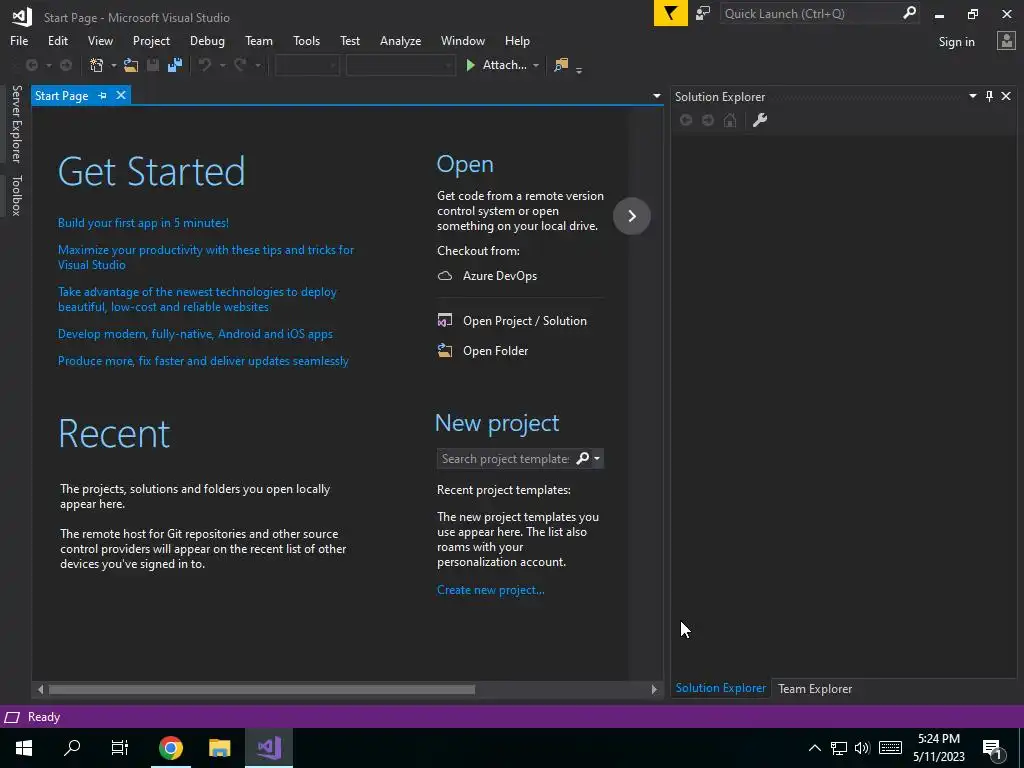Open the View menu
1024x768 pixels.
[100, 40]
